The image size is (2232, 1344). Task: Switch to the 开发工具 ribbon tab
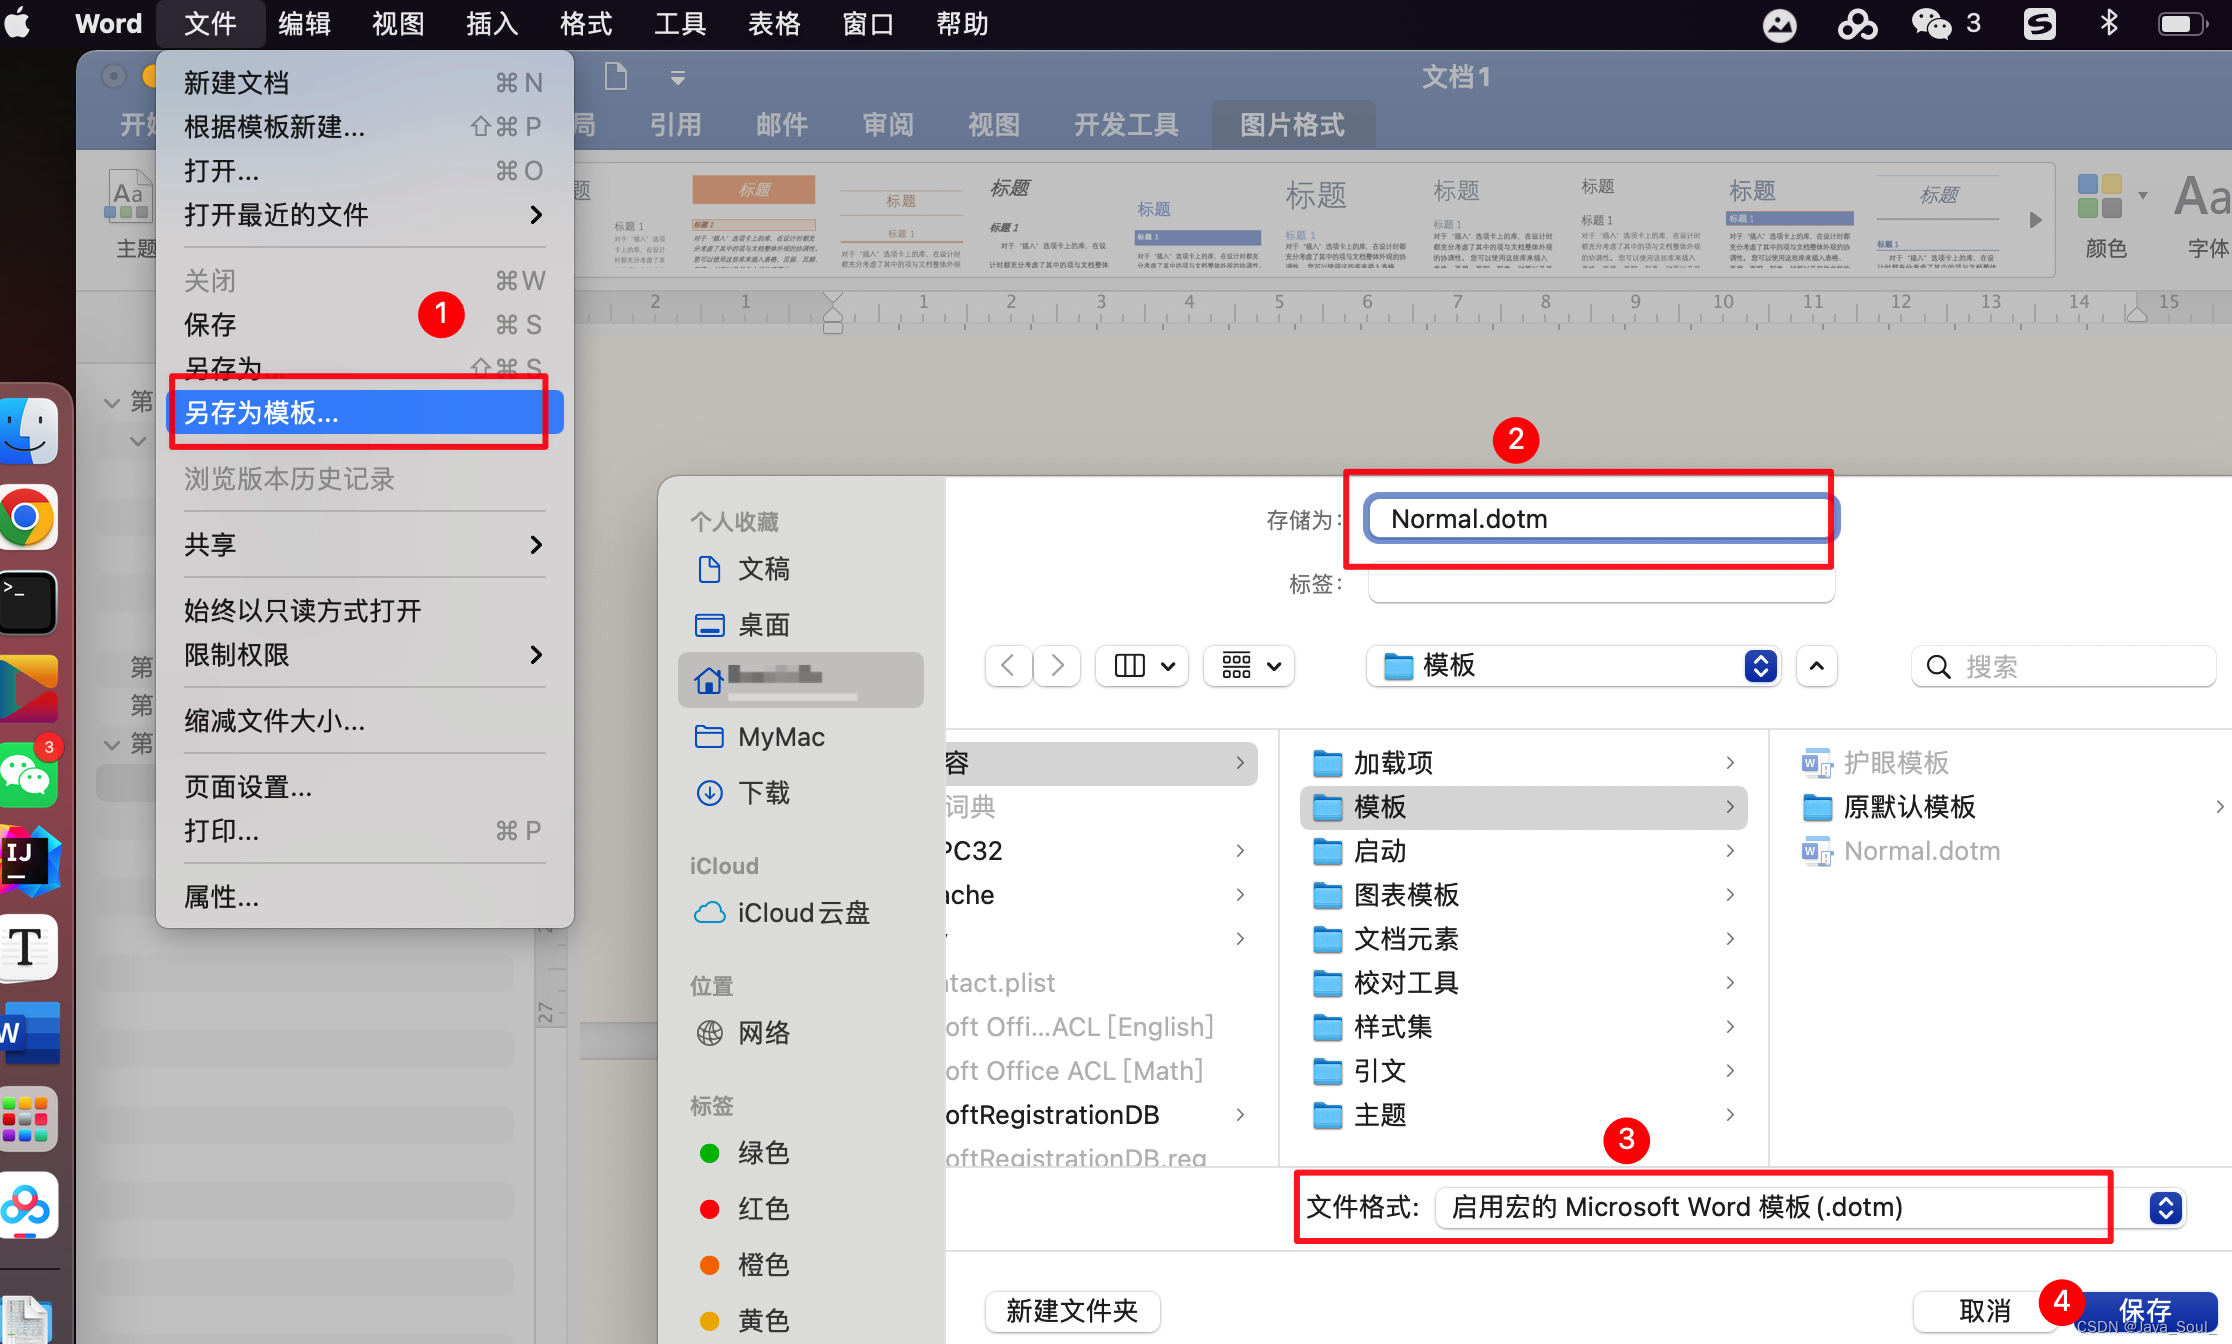pos(1126,125)
